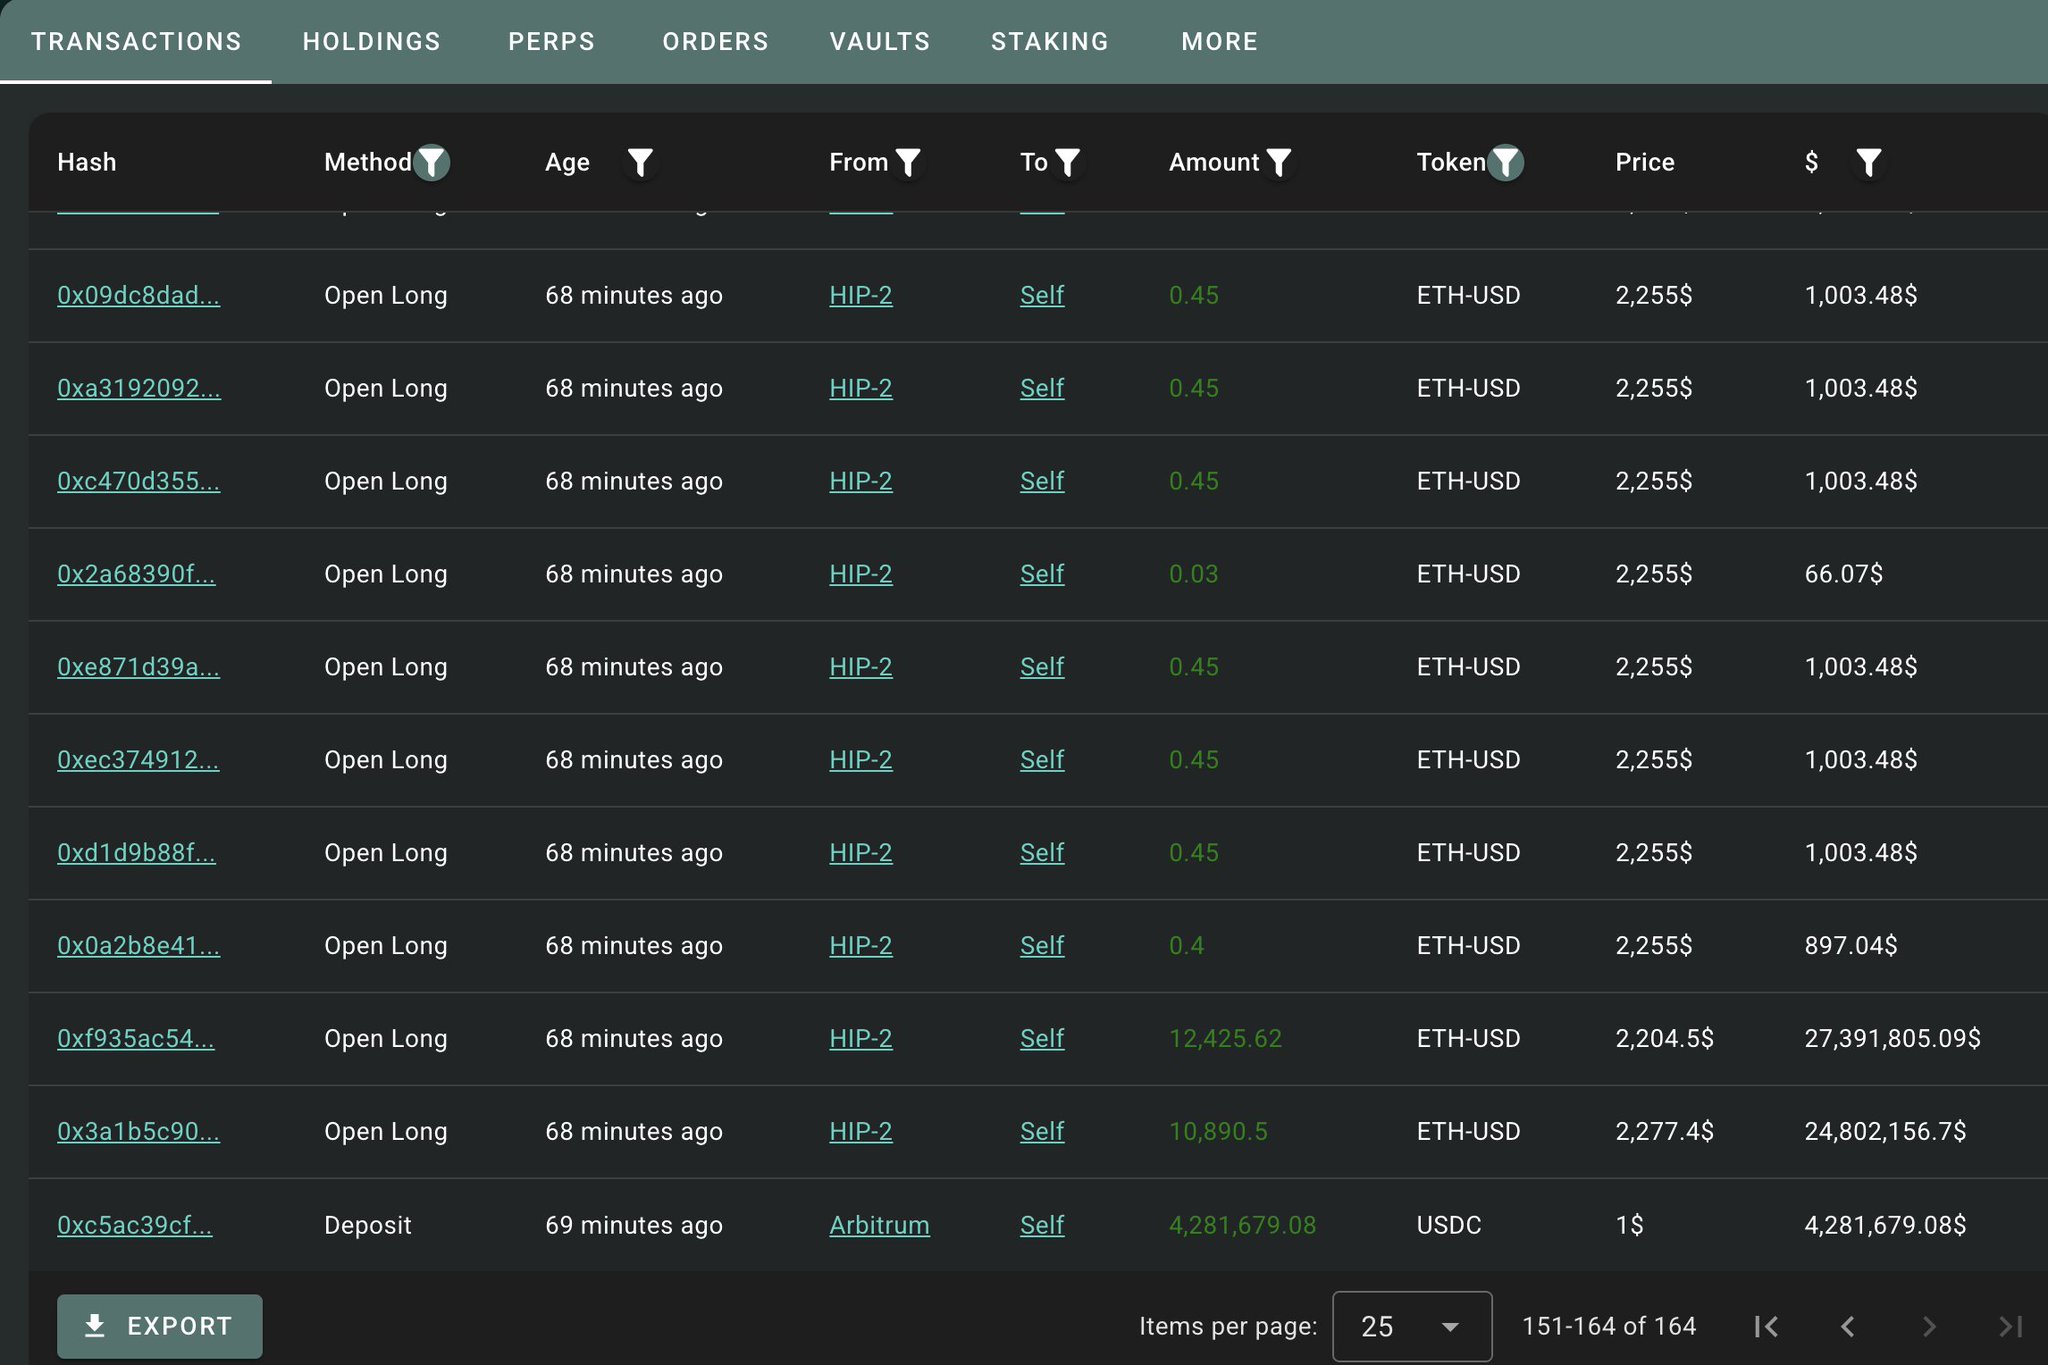The image size is (2048, 1365).
Task: Click HIP-2 link in 0xf935ac54 row
Action: coord(861,1039)
